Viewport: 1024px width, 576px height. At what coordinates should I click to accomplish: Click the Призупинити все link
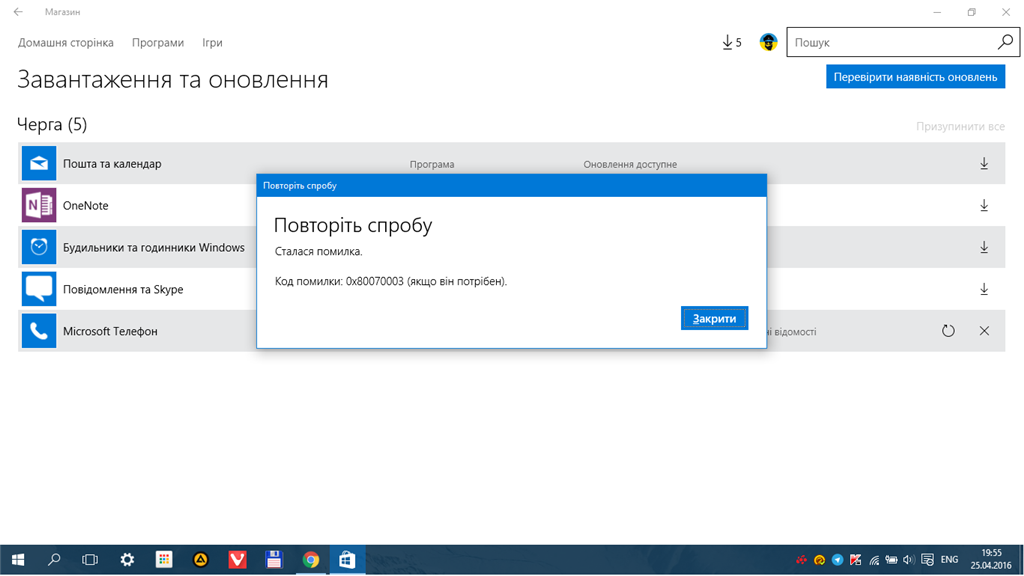(960, 127)
